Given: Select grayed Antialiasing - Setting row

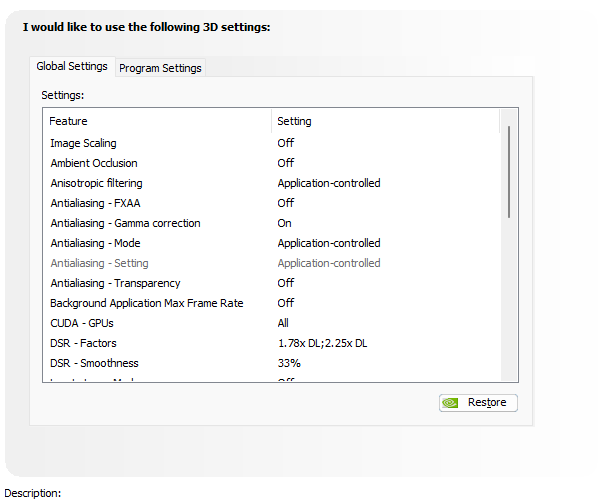Looking at the screenshot, I should pyautogui.click(x=99, y=263).
